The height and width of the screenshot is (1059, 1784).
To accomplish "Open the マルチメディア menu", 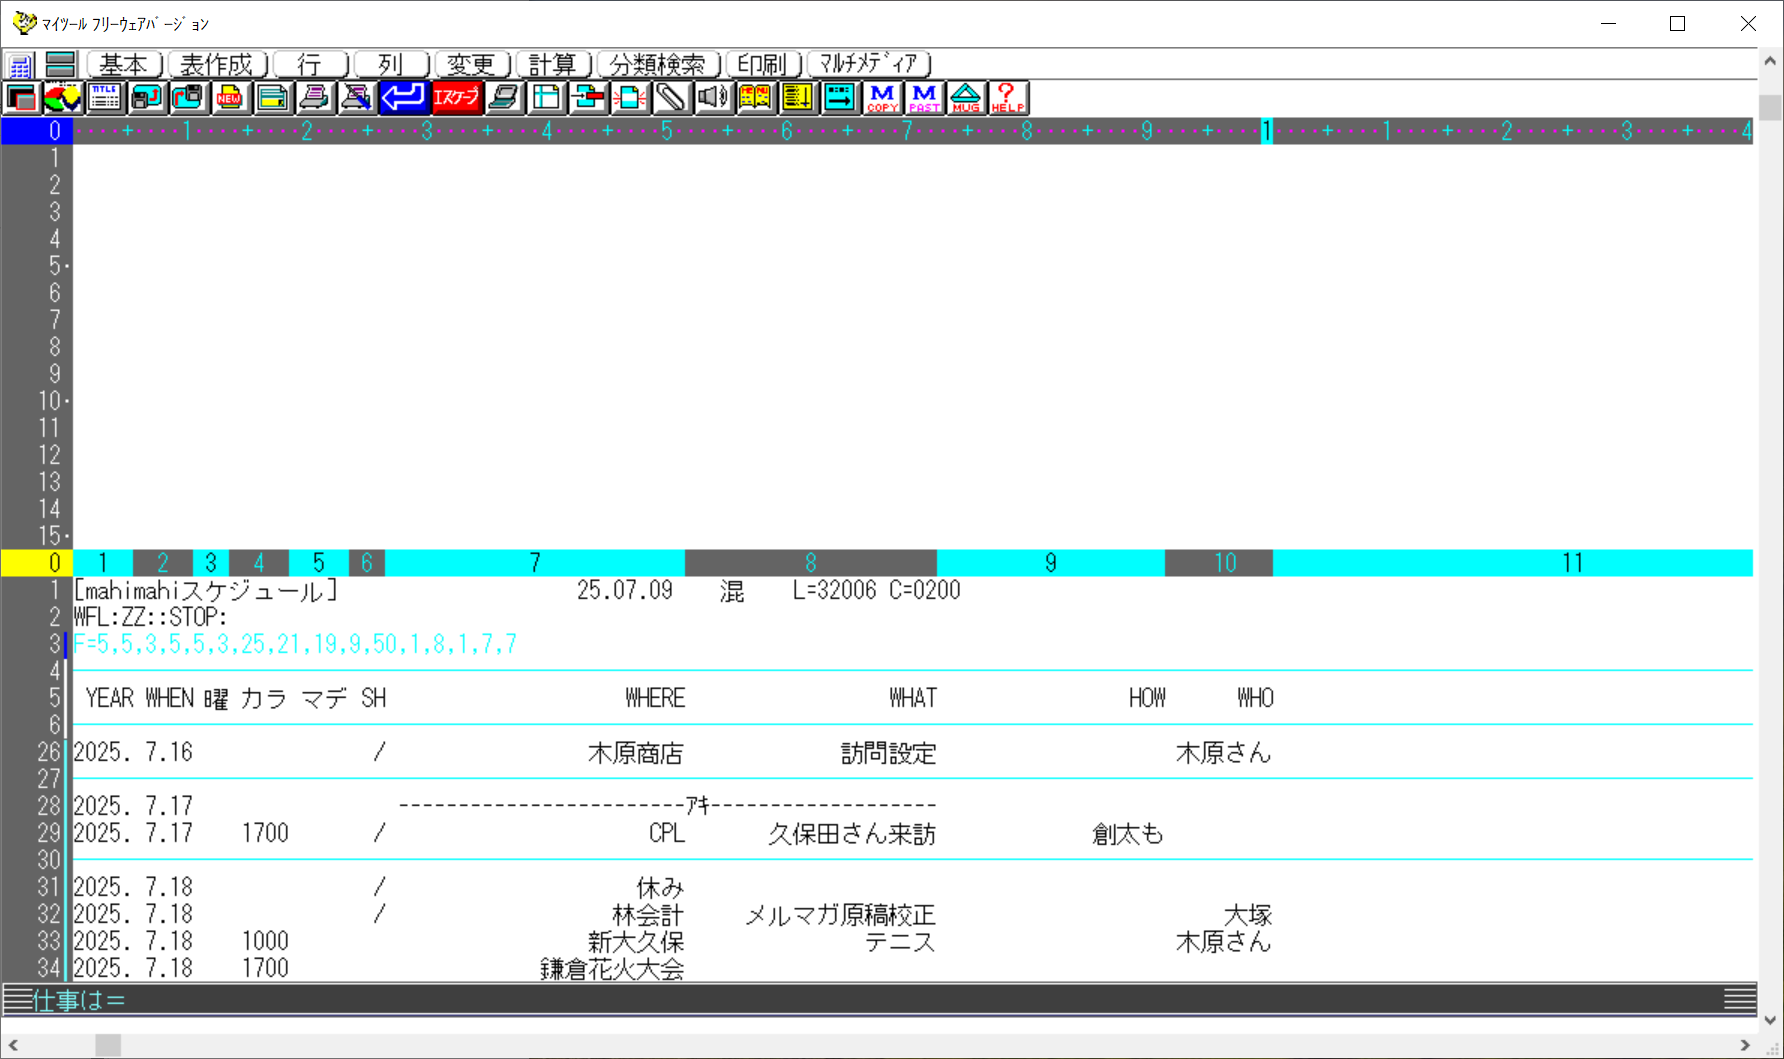I will (868, 65).
